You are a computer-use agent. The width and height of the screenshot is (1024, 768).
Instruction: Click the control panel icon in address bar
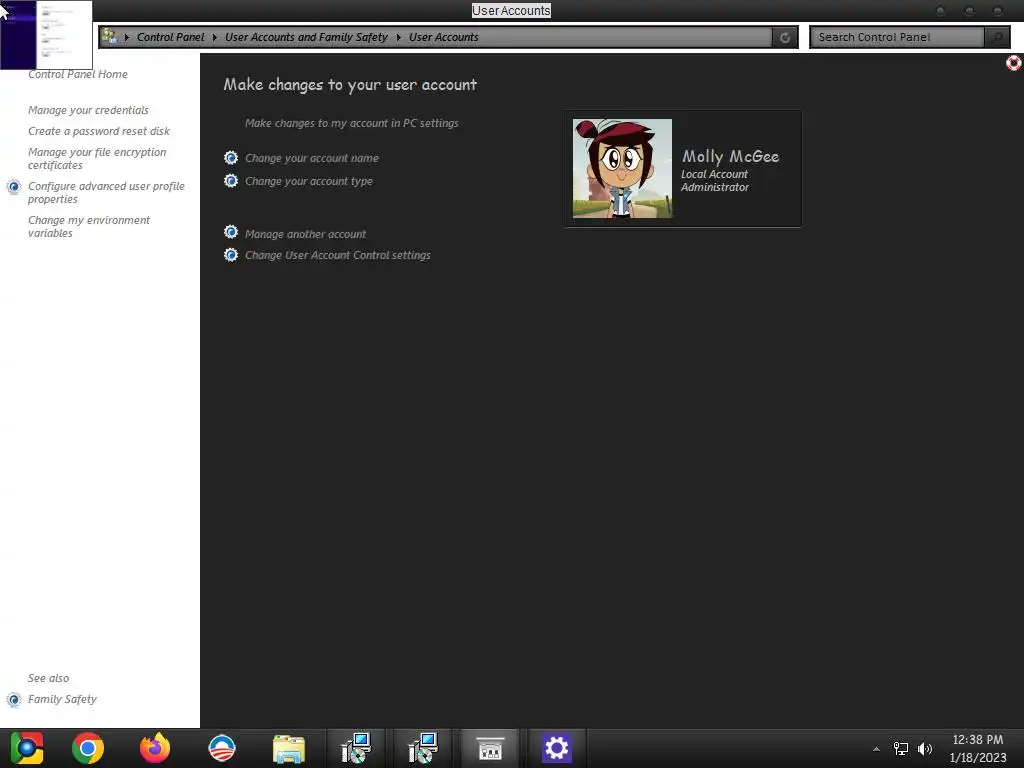pyautogui.click(x=110, y=36)
